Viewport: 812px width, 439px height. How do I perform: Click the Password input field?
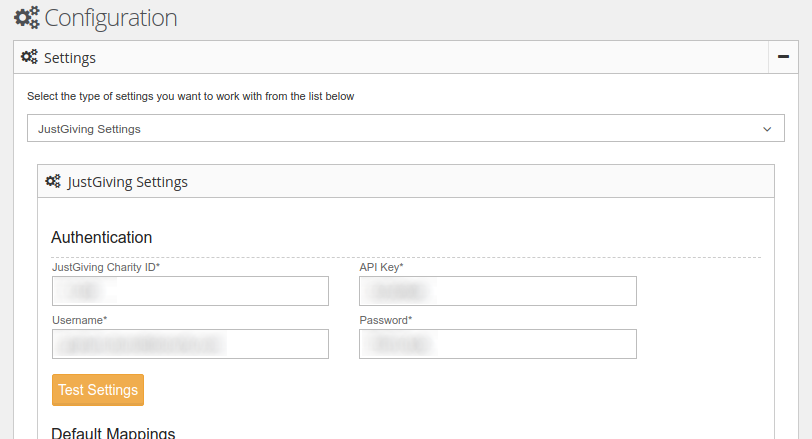(498, 344)
